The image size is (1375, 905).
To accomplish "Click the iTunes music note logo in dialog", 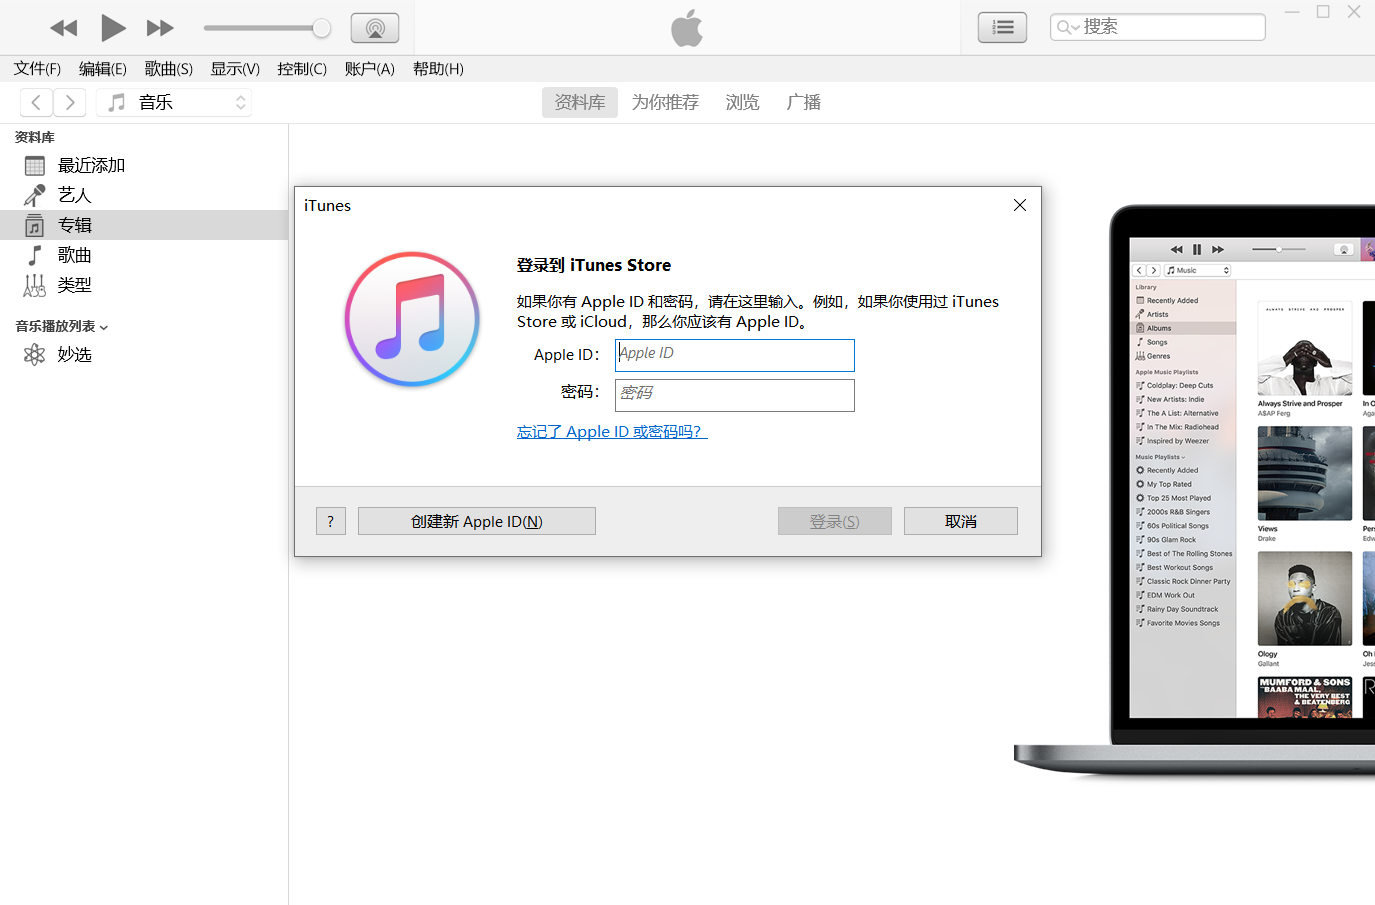I will coord(412,319).
